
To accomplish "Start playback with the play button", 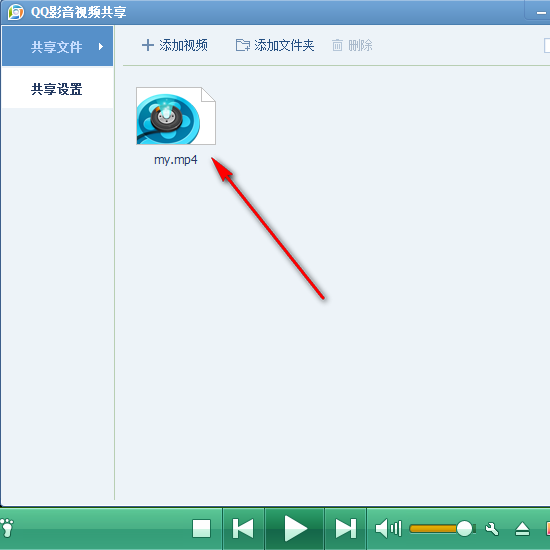I will pyautogui.click(x=295, y=528).
